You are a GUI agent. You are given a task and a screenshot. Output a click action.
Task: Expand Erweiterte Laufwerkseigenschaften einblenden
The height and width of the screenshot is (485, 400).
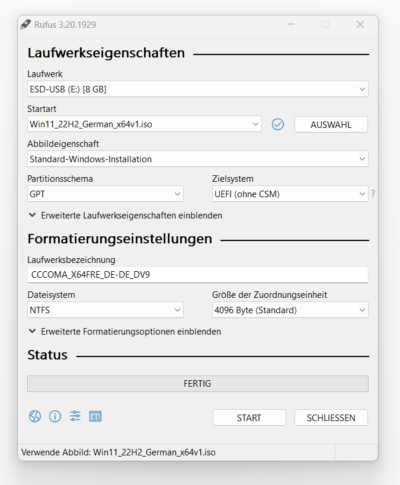(125, 215)
